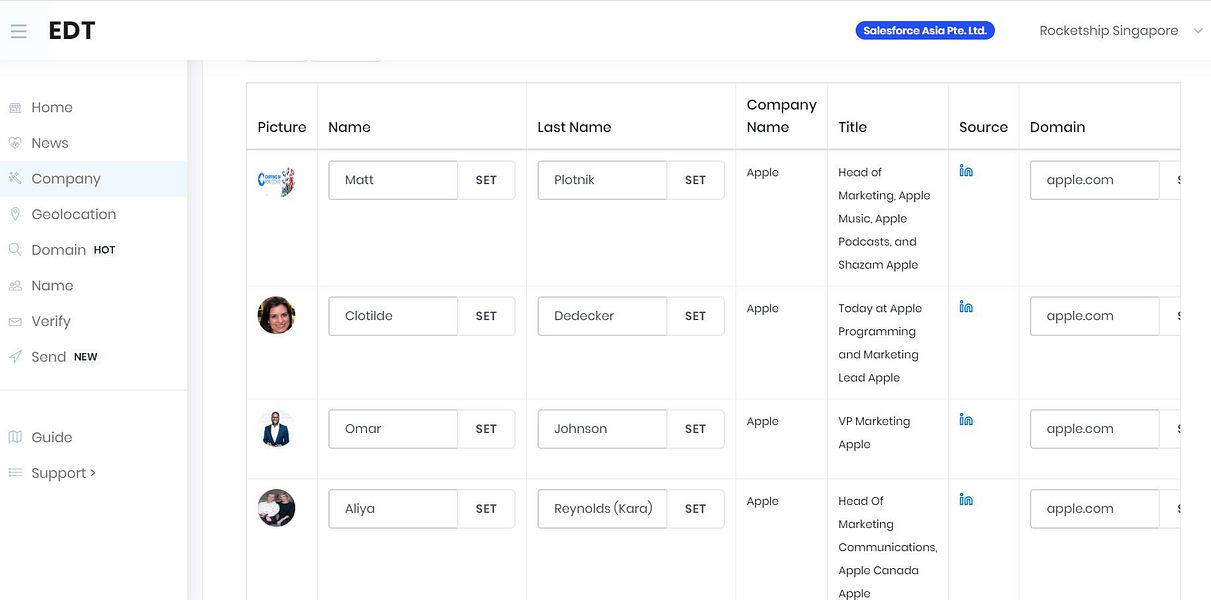This screenshot has height=600, width=1211.
Task: Click SET next to first name Matt
Action: [x=486, y=180]
